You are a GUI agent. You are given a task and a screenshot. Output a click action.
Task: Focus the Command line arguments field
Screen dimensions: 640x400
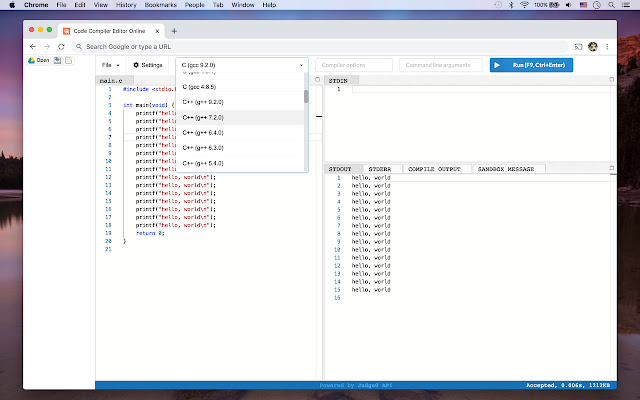[x=440, y=65]
